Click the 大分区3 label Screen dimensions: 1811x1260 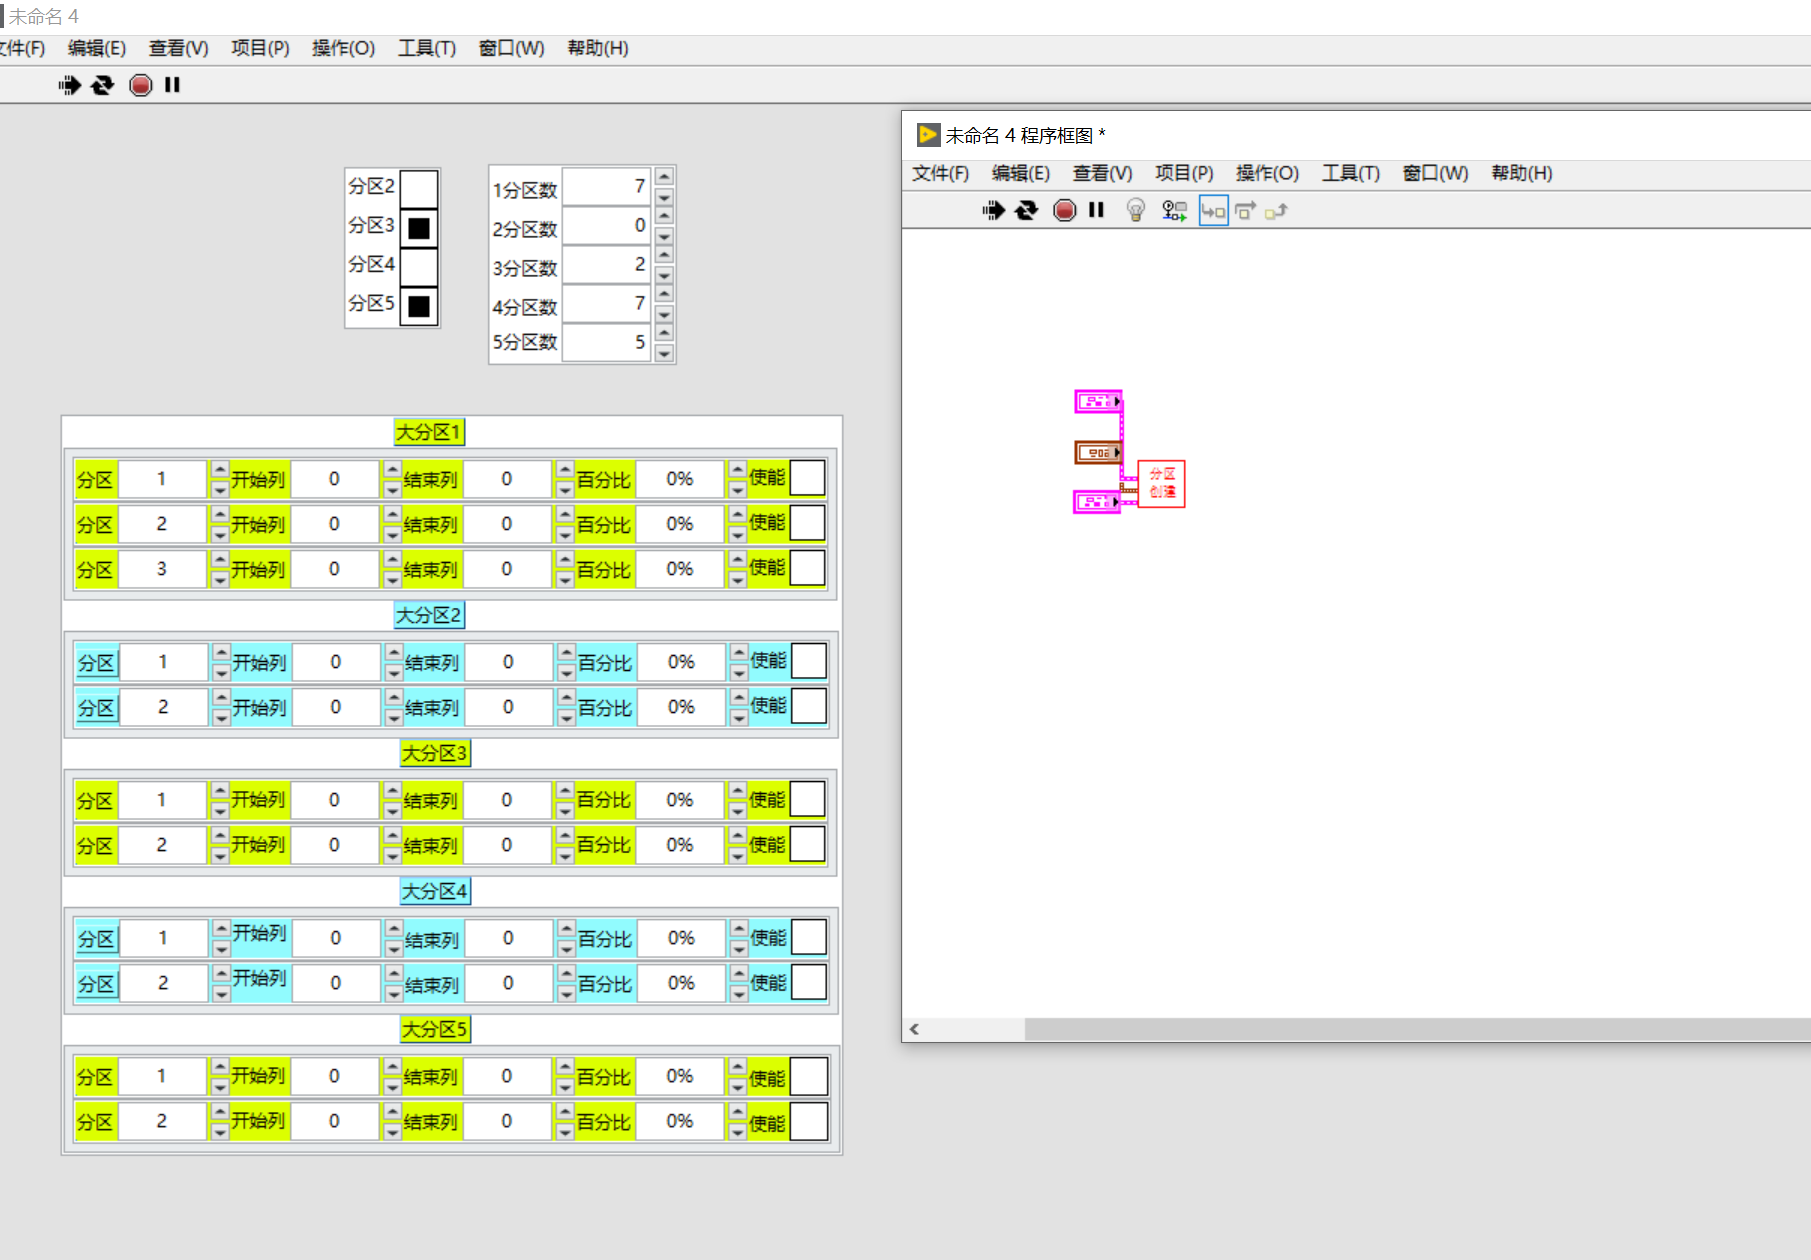click(x=434, y=753)
